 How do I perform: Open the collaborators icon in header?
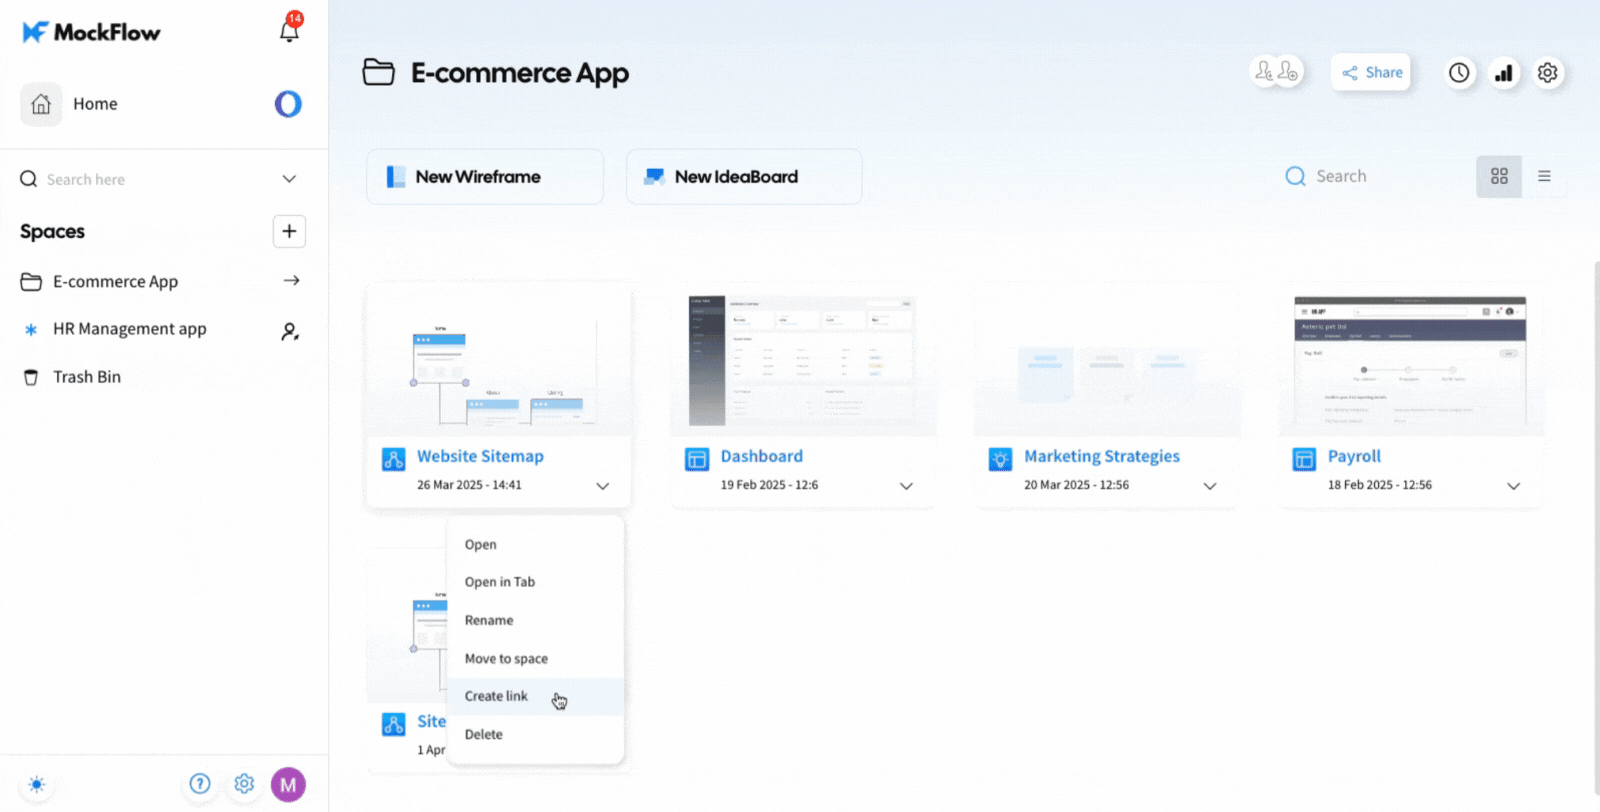[x=1276, y=72]
